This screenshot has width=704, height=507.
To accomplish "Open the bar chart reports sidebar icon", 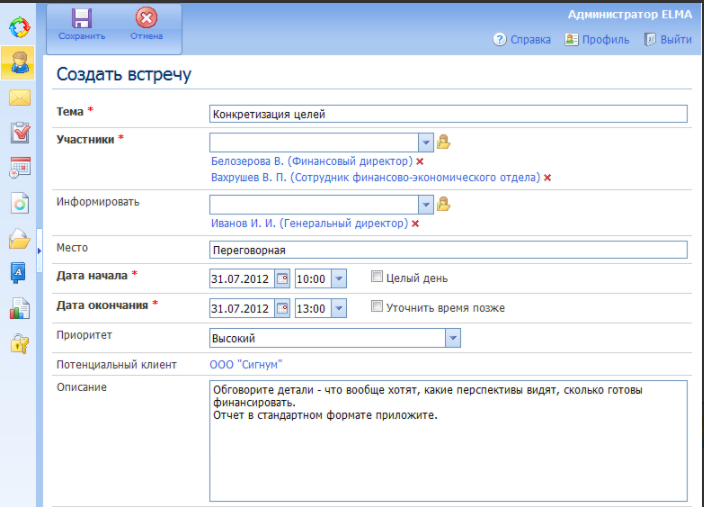I will point(19,308).
